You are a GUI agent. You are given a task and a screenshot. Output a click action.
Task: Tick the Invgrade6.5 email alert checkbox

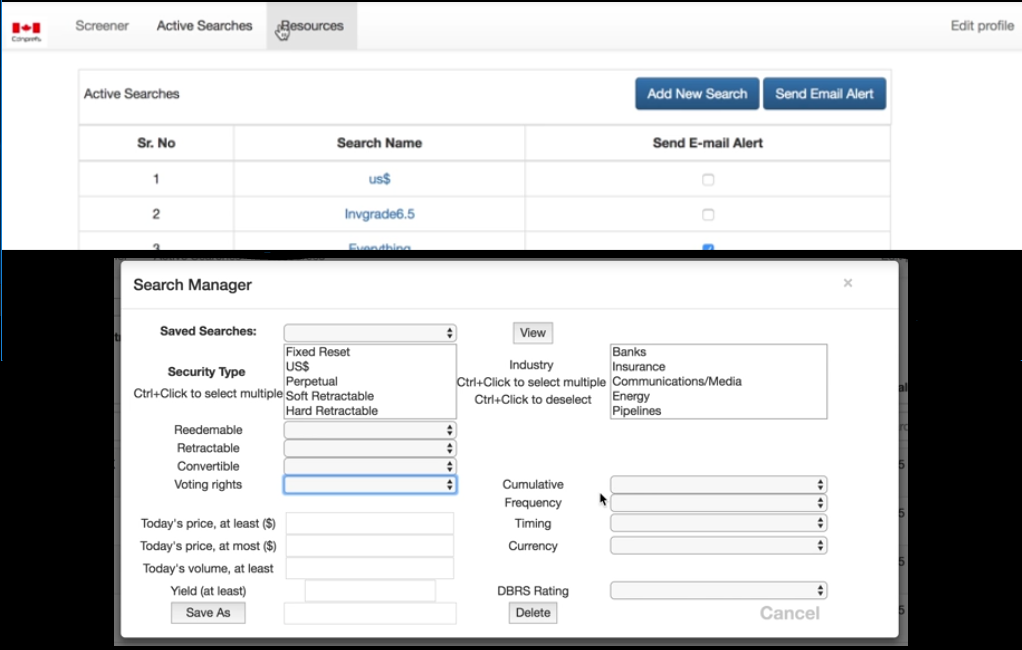click(708, 215)
